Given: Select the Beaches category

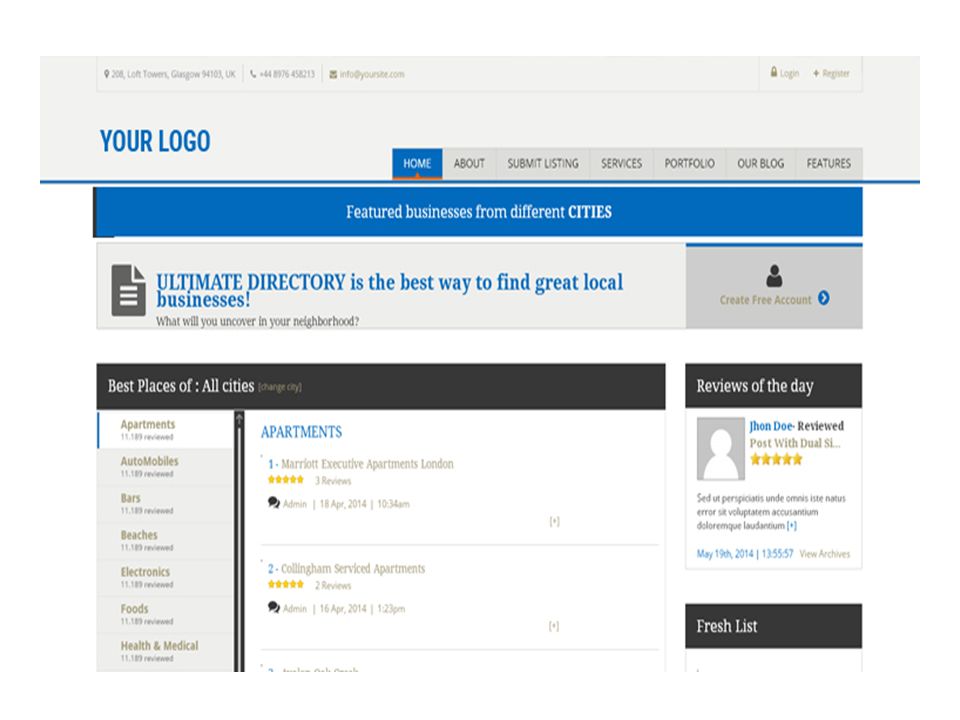Looking at the screenshot, I should point(165,541).
